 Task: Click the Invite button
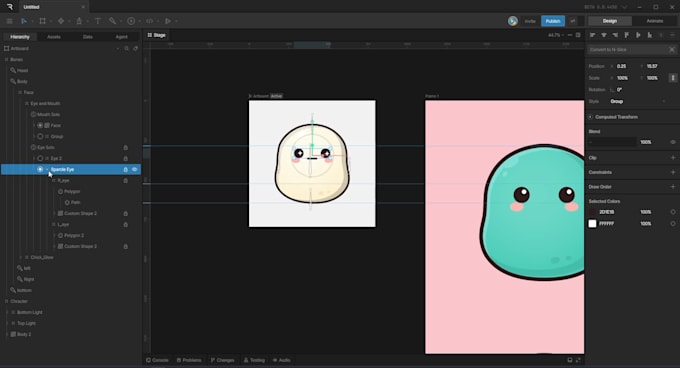(x=530, y=21)
